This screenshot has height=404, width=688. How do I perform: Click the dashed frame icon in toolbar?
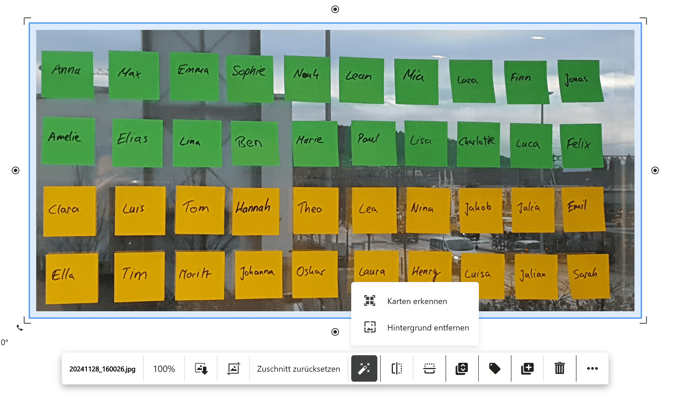[x=429, y=368]
